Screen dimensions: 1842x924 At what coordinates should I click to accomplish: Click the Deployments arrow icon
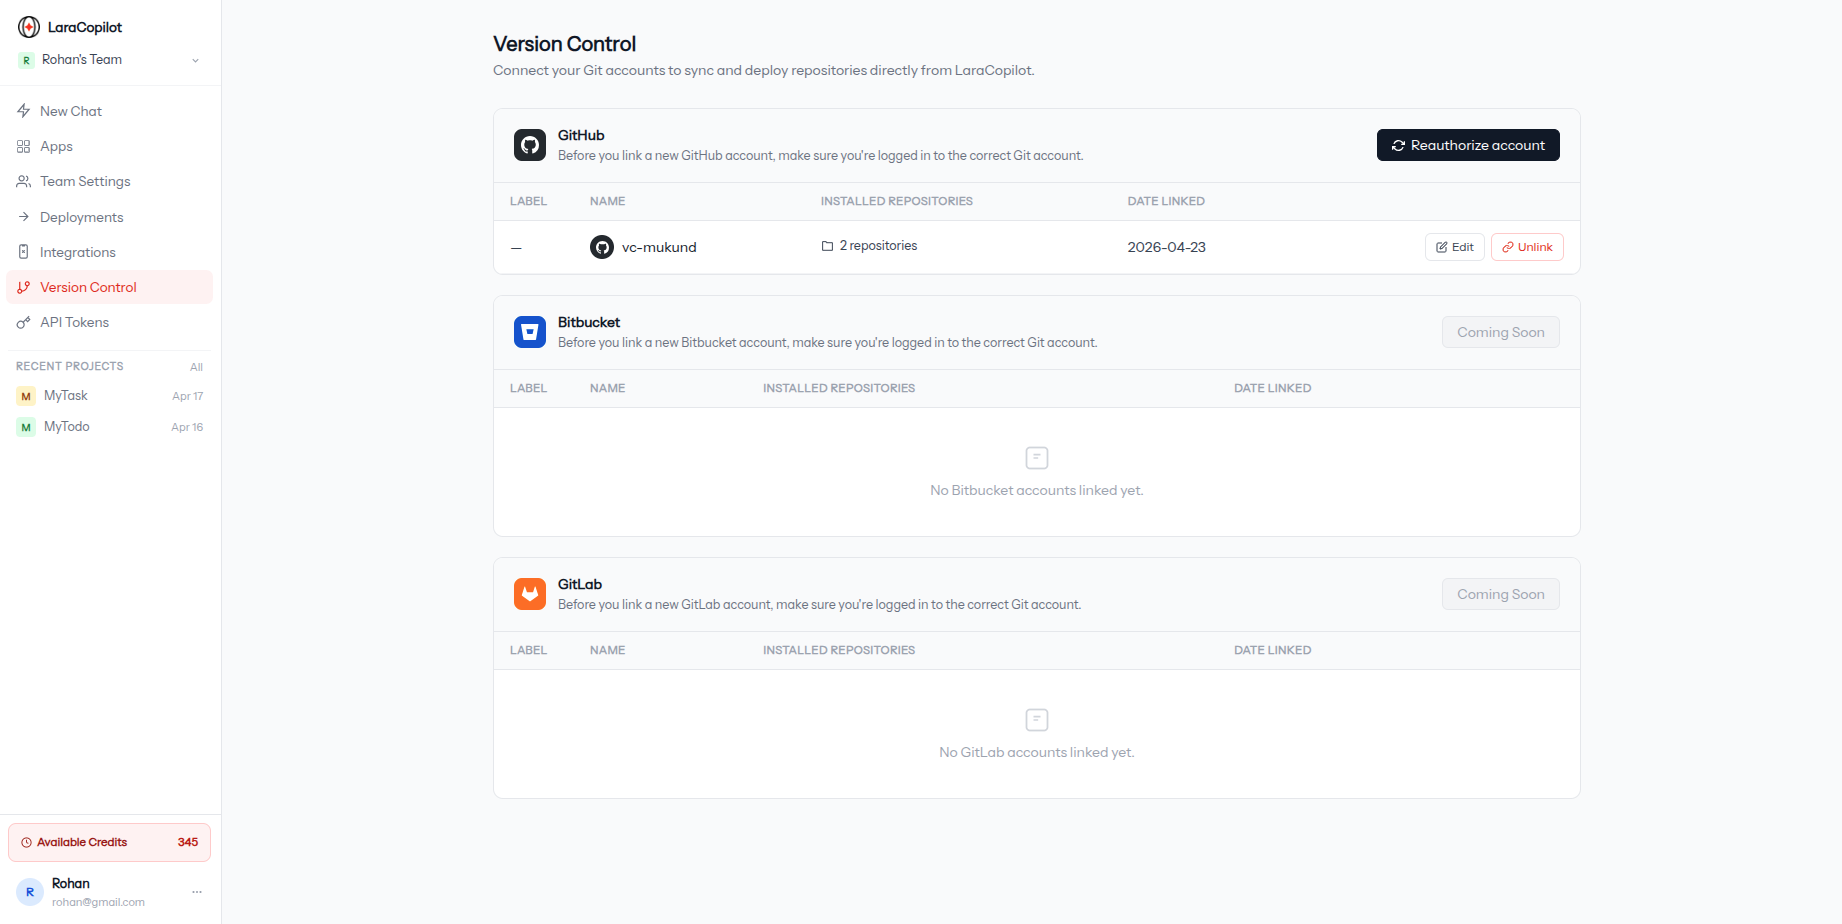[24, 217]
